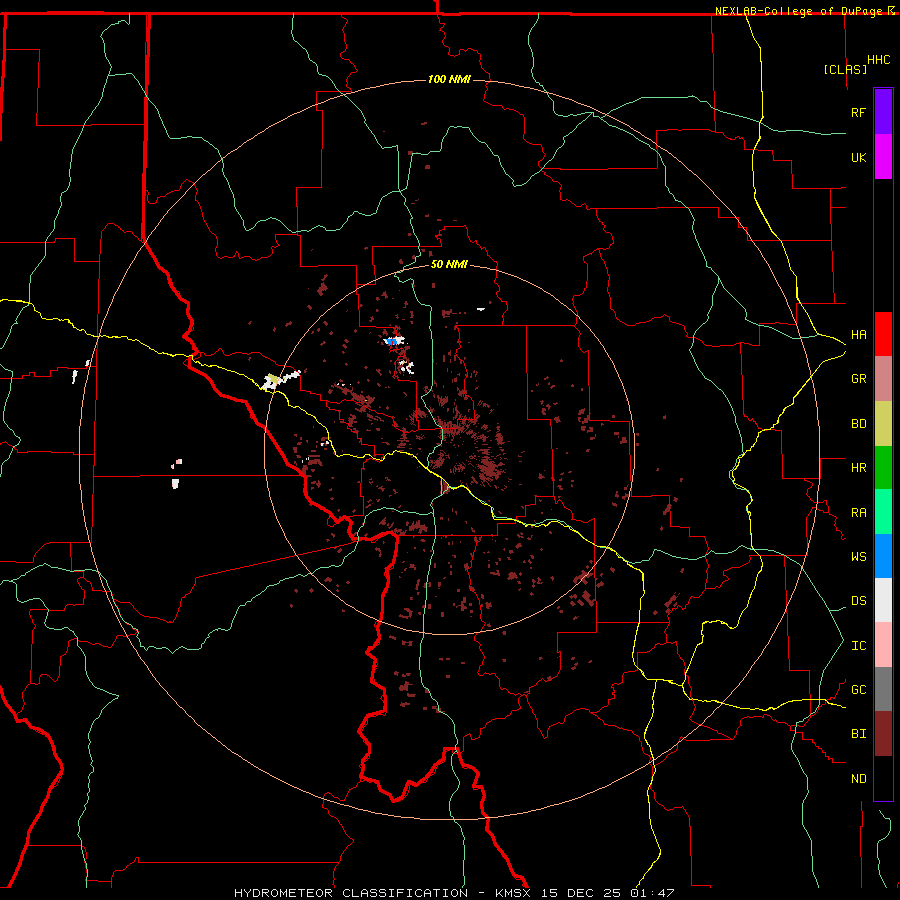Pick the HR green legend swatch
The width and height of the screenshot is (900, 900).
(883, 468)
